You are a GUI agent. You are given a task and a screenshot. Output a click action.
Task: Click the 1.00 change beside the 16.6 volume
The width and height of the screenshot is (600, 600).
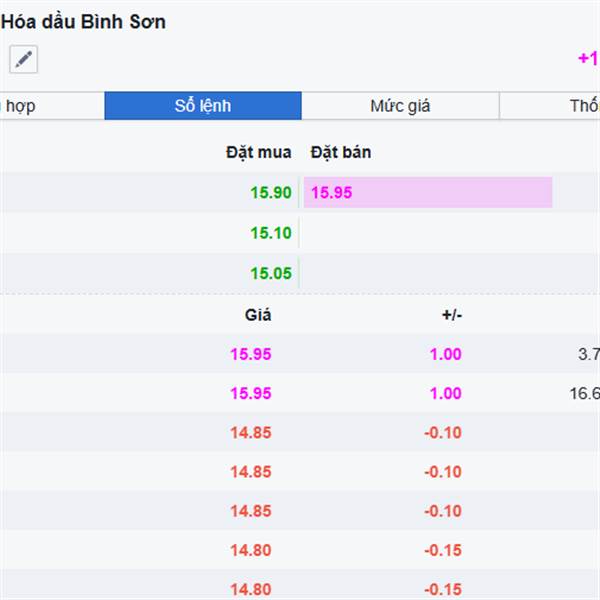(x=446, y=394)
